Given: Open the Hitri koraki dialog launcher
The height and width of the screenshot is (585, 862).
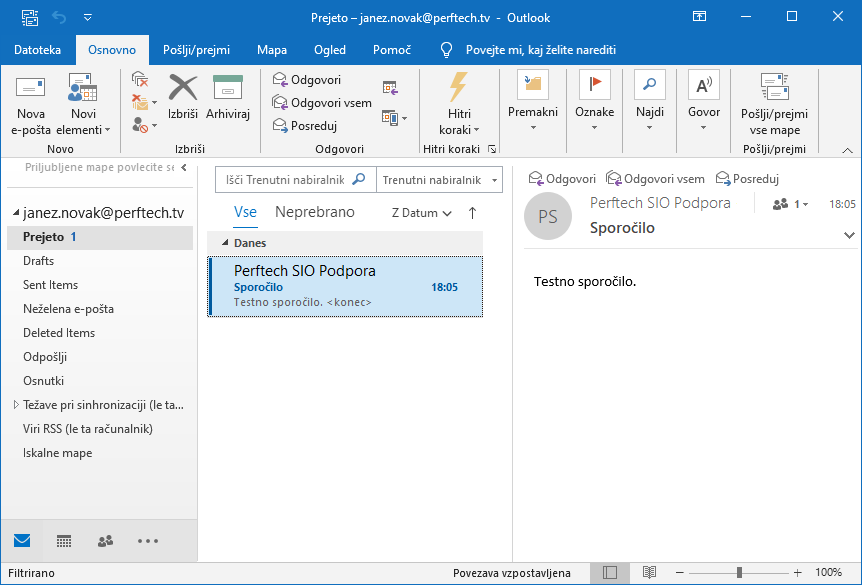Looking at the screenshot, I should coord(492,149).
